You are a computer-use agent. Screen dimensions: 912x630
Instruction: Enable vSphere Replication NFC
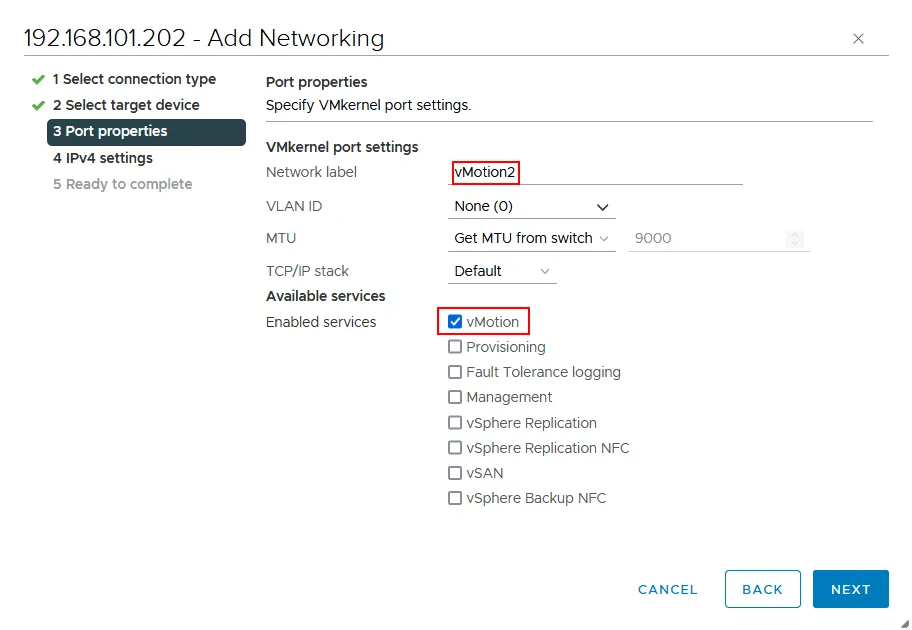[x=456, y=447]
